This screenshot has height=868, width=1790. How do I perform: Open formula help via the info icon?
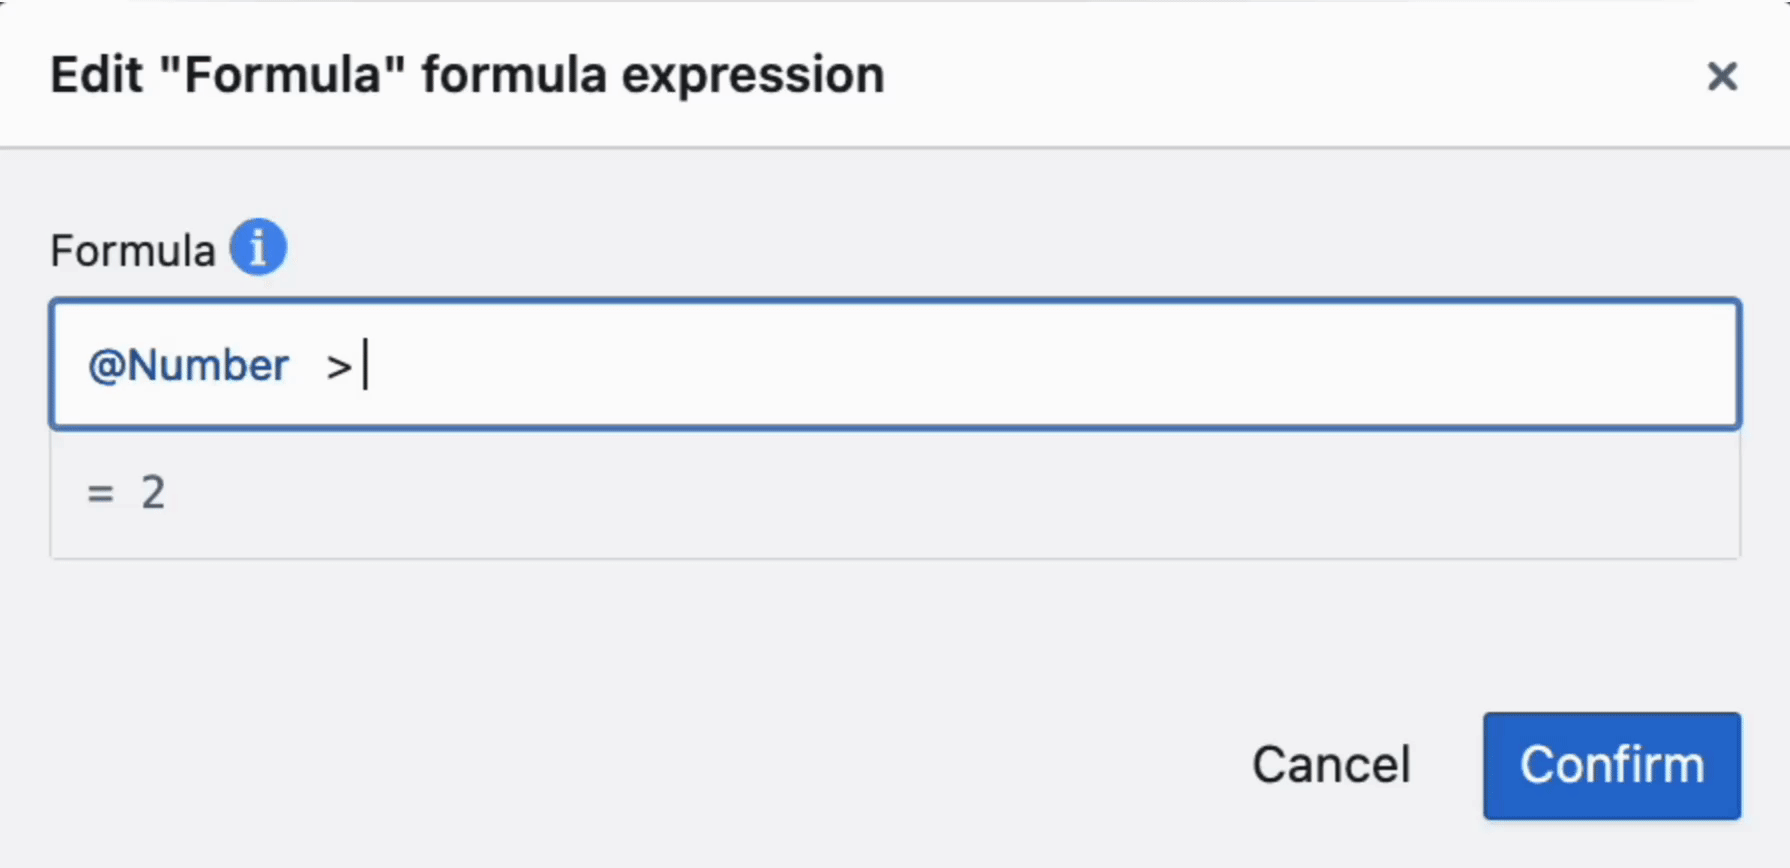pyautogui.click(x=258, y=247)
